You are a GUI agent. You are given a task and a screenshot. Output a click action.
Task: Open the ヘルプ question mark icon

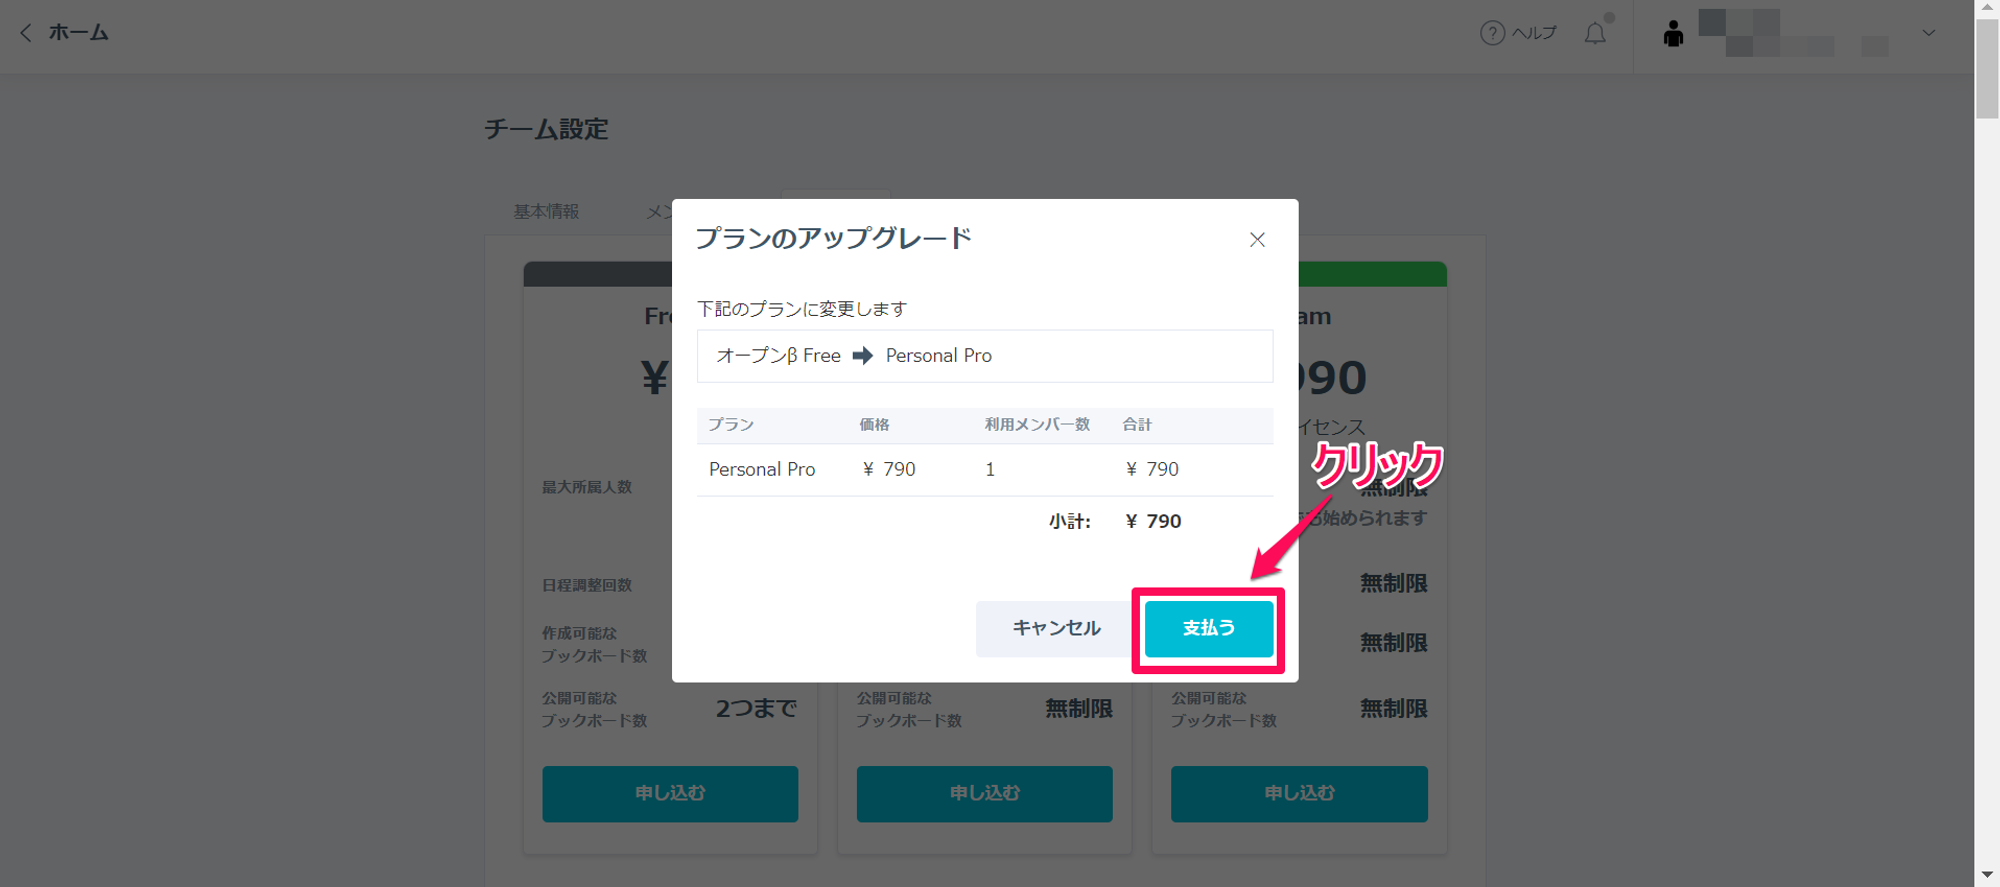coord(1492,33)
